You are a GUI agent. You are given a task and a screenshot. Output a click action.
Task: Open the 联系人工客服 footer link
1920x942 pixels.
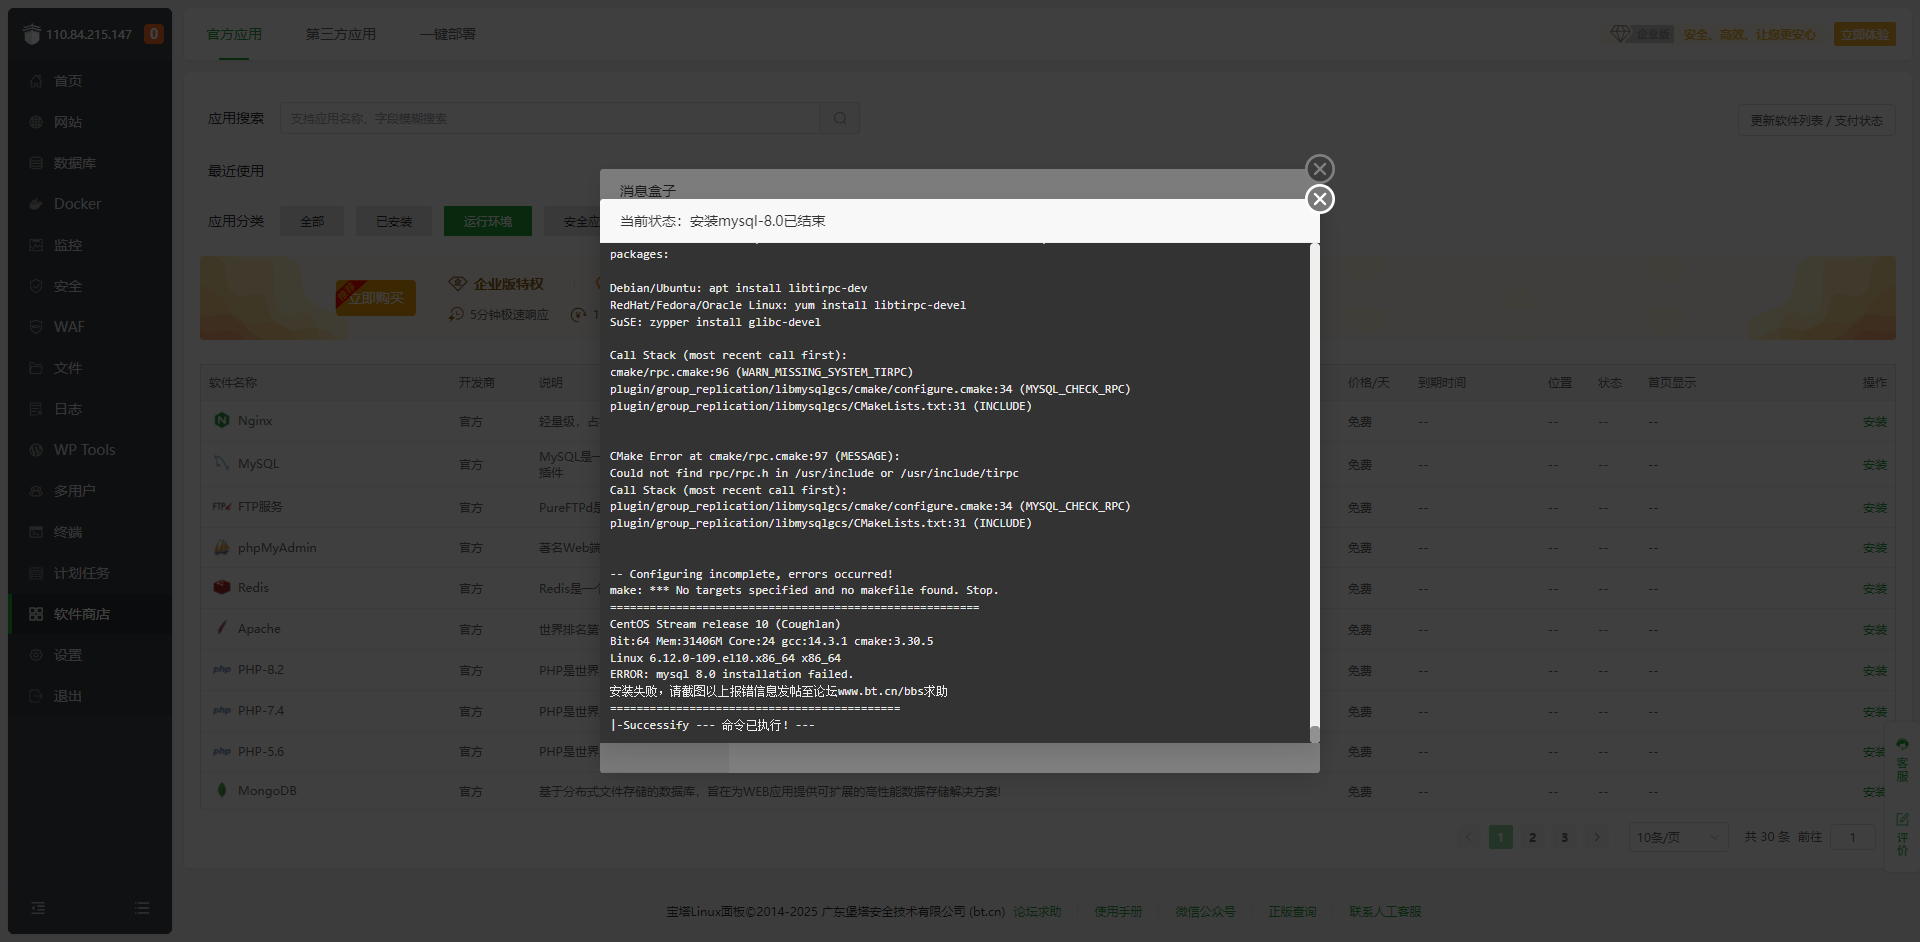[1385, 911]
